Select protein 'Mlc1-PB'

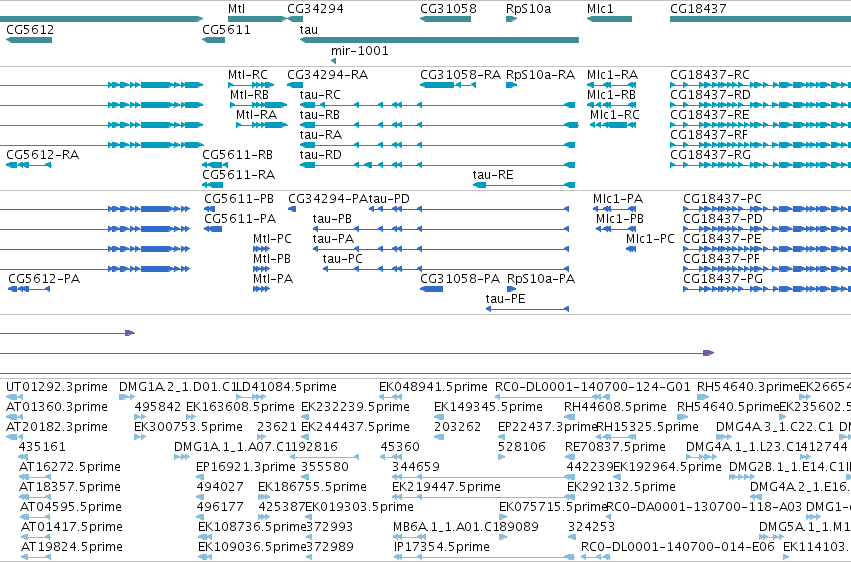pyautogui.click(x=620, y=219)
